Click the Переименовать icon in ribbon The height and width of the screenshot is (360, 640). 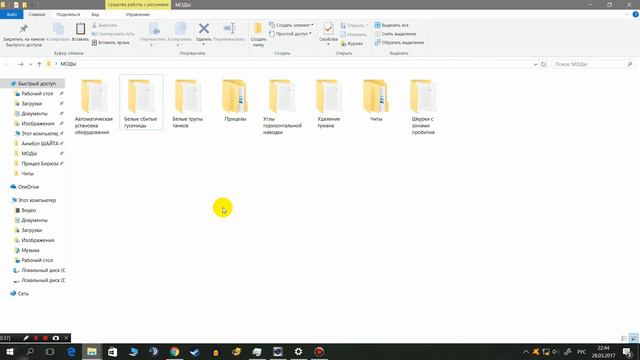(x=229, y=32)
